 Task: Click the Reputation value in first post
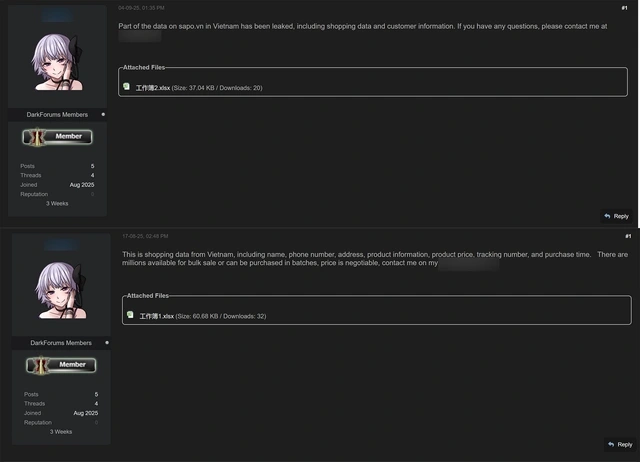(x=93, y=194)
